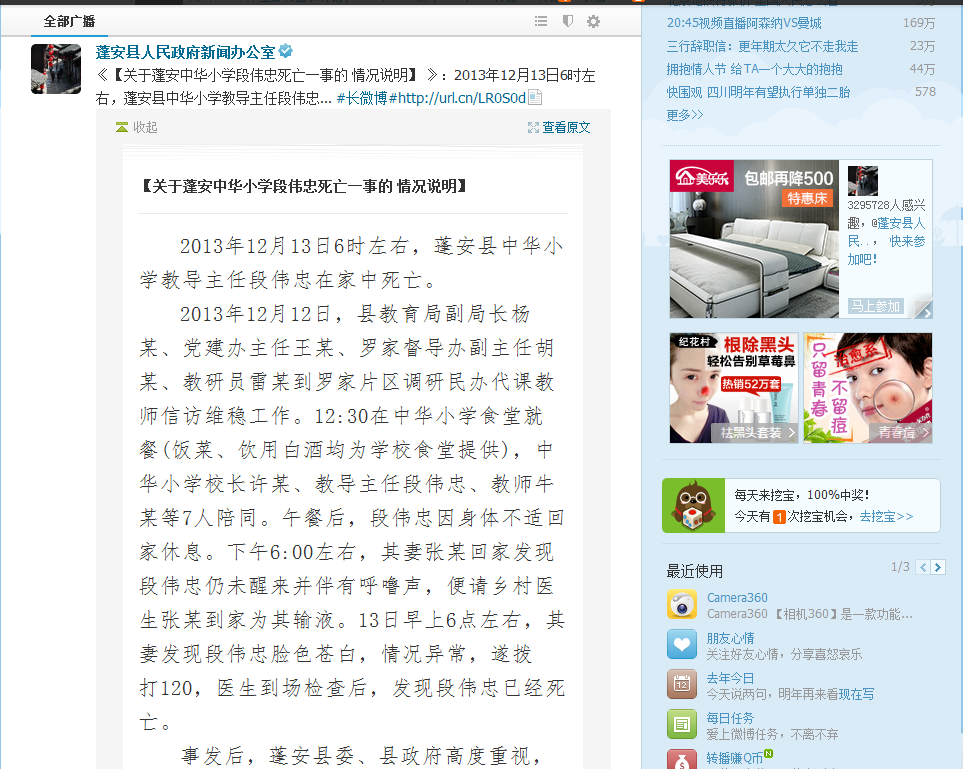Go to previous page of 最近使用 apps
Image resolution: width=963 pixels, height=769 pixels.
tap(923, 567)
